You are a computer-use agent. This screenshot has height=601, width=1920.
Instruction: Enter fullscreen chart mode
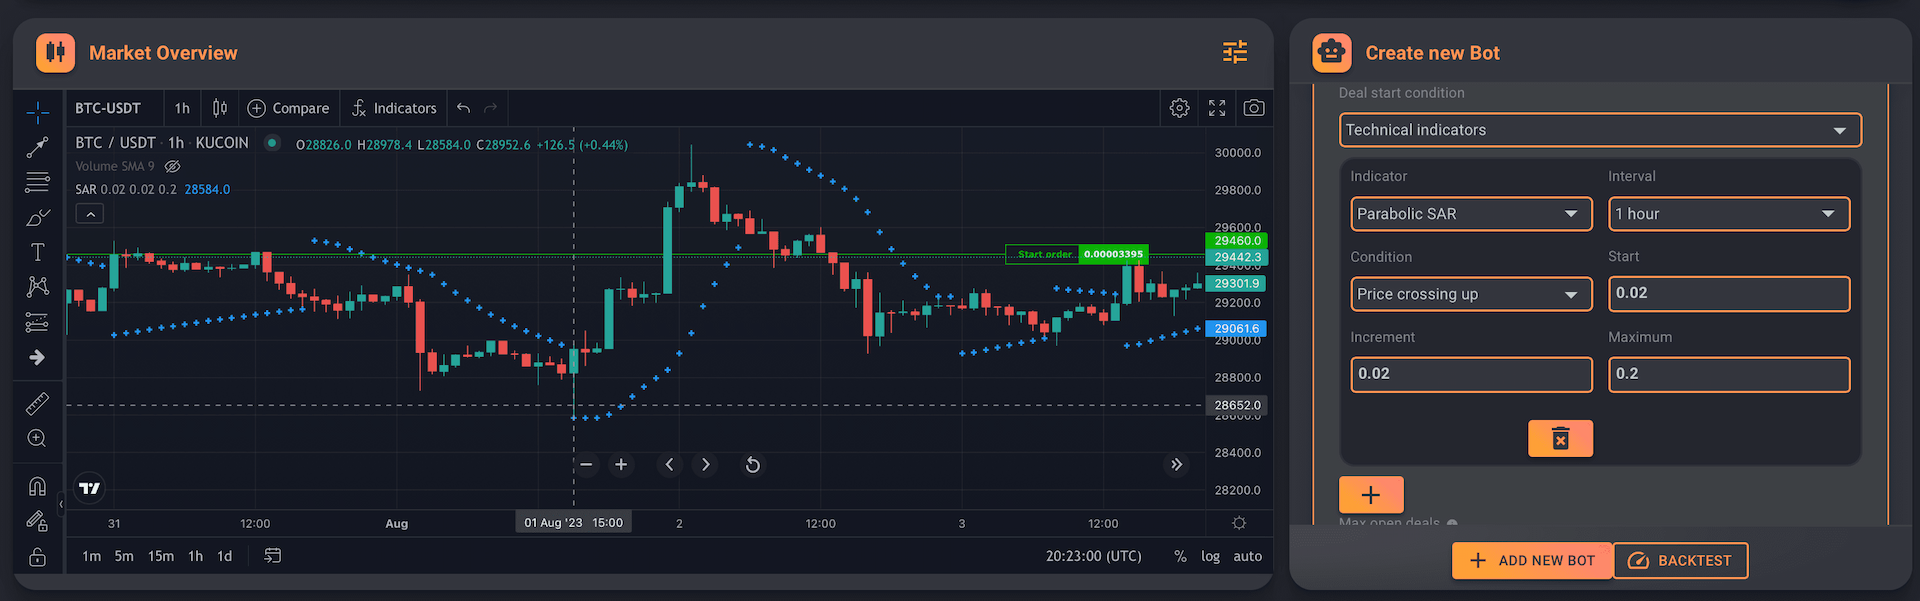pyautogui.click(x=1216, y=108)
